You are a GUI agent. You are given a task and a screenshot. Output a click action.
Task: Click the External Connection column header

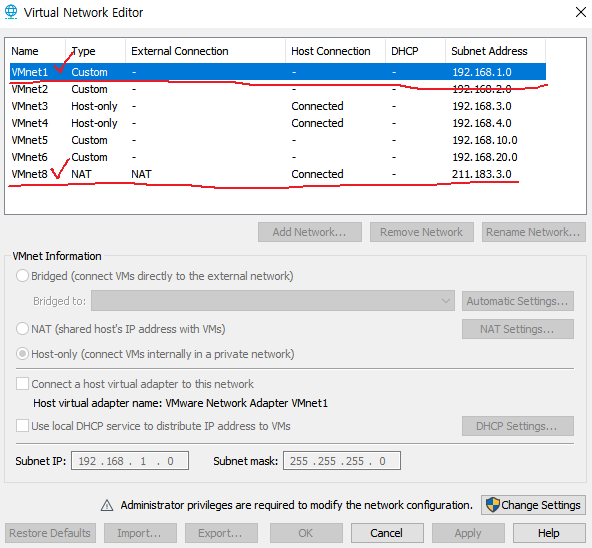tap(205, 51)
